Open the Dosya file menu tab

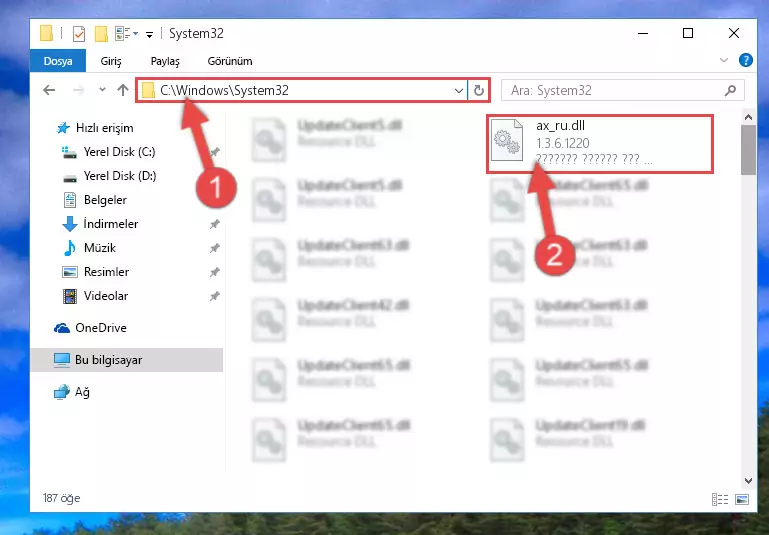pos(58,61)
